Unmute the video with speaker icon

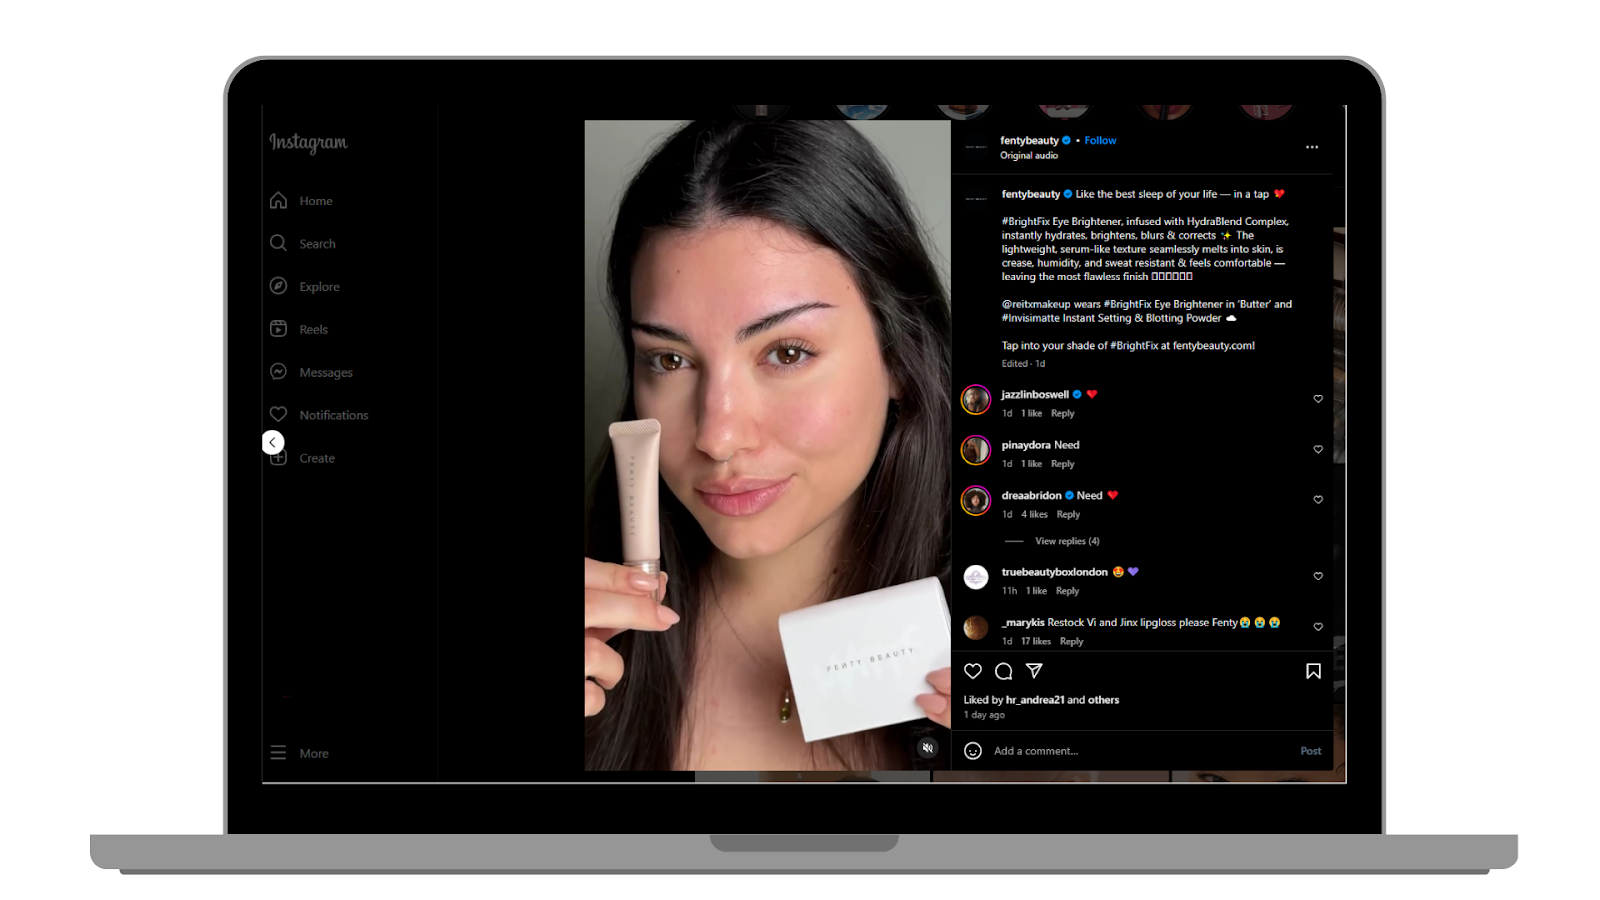coord(928,748)
